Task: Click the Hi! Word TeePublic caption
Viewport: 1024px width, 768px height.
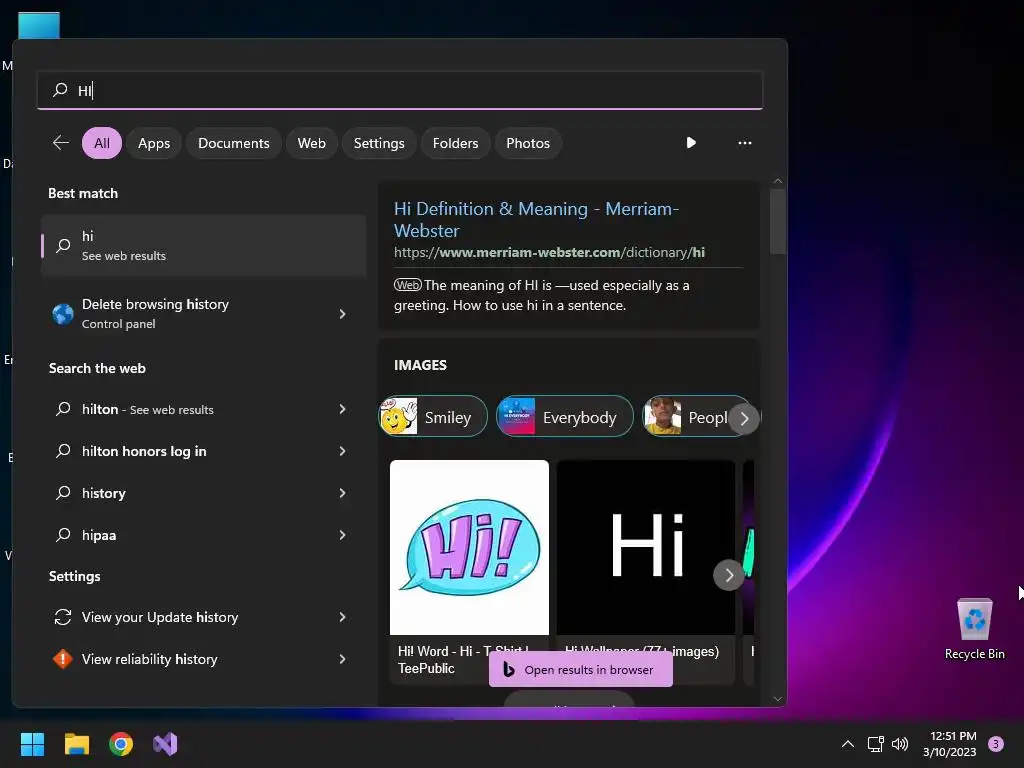Action: click(x=464, y=660)
